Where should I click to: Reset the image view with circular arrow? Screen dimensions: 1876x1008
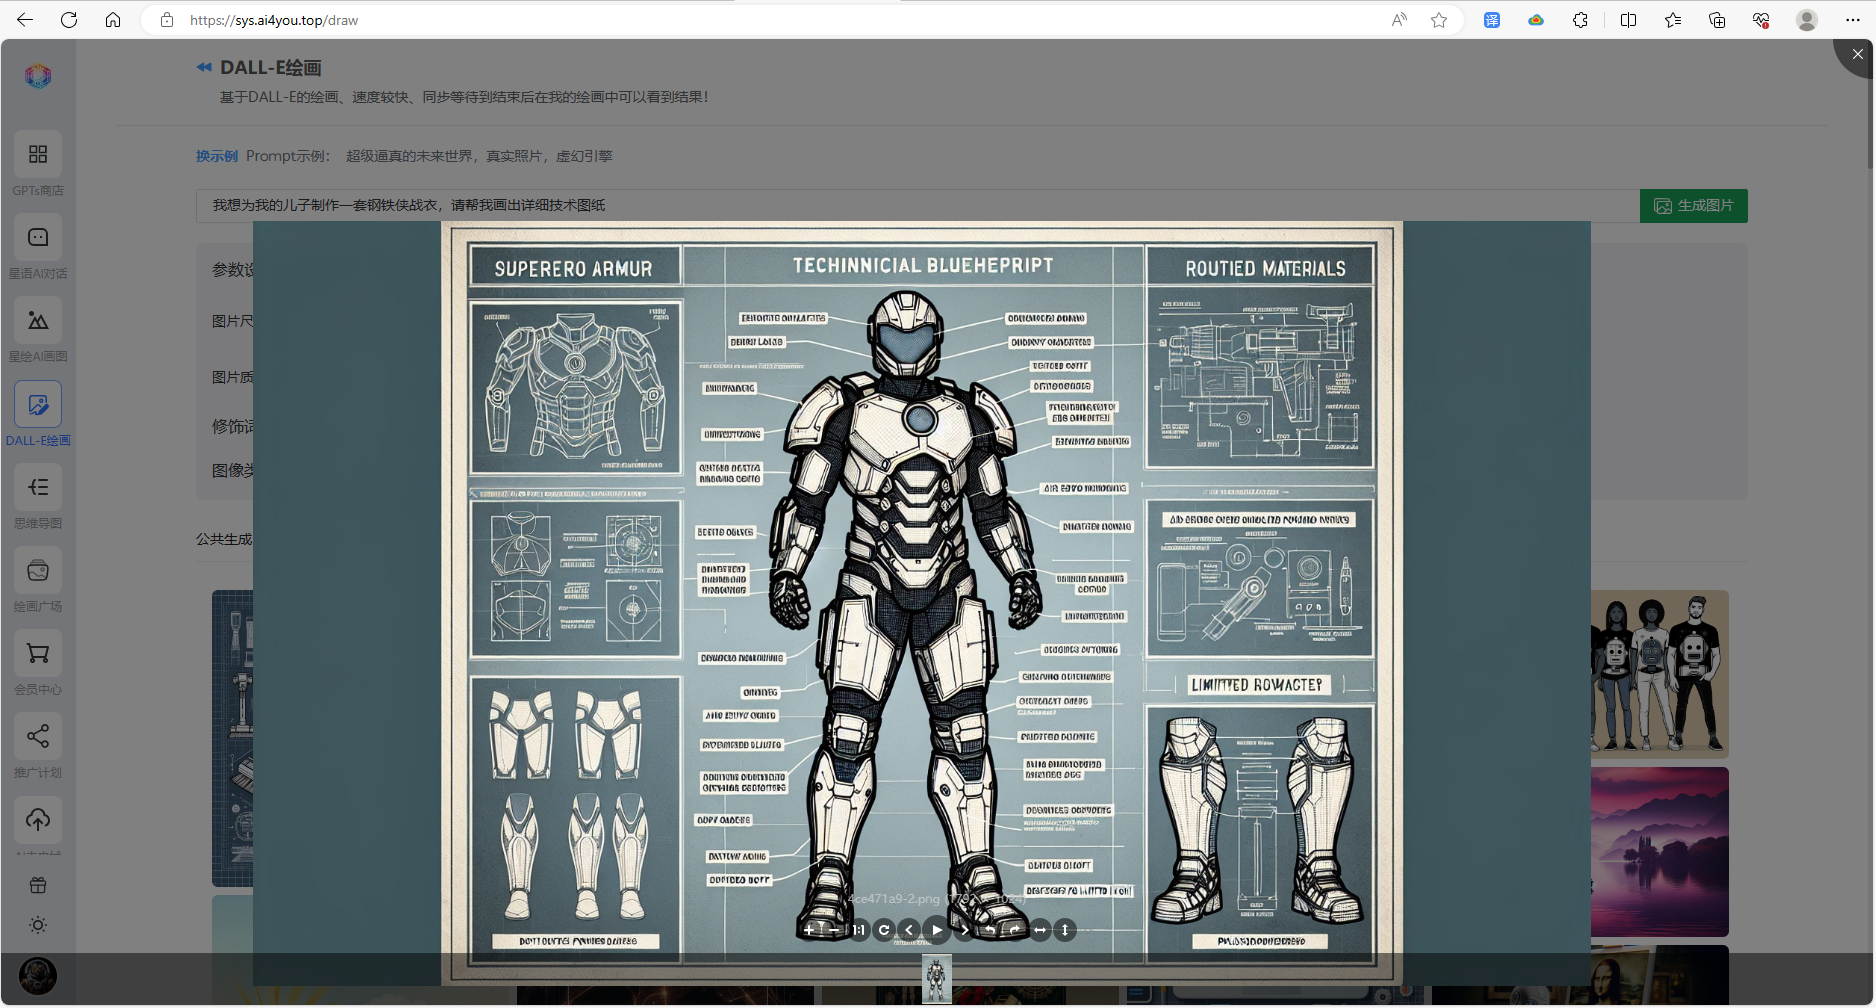pos(884,930)
